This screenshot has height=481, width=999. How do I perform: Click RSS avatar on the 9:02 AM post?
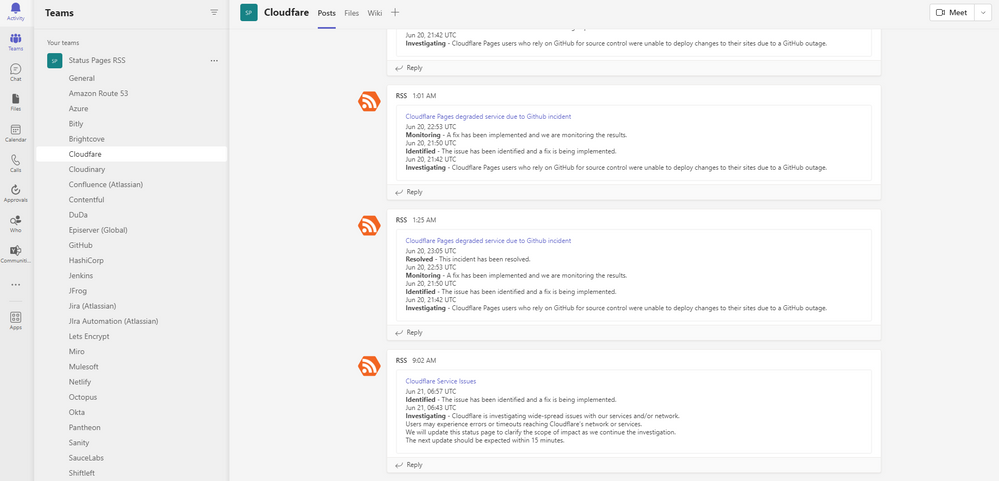point(370,366)
